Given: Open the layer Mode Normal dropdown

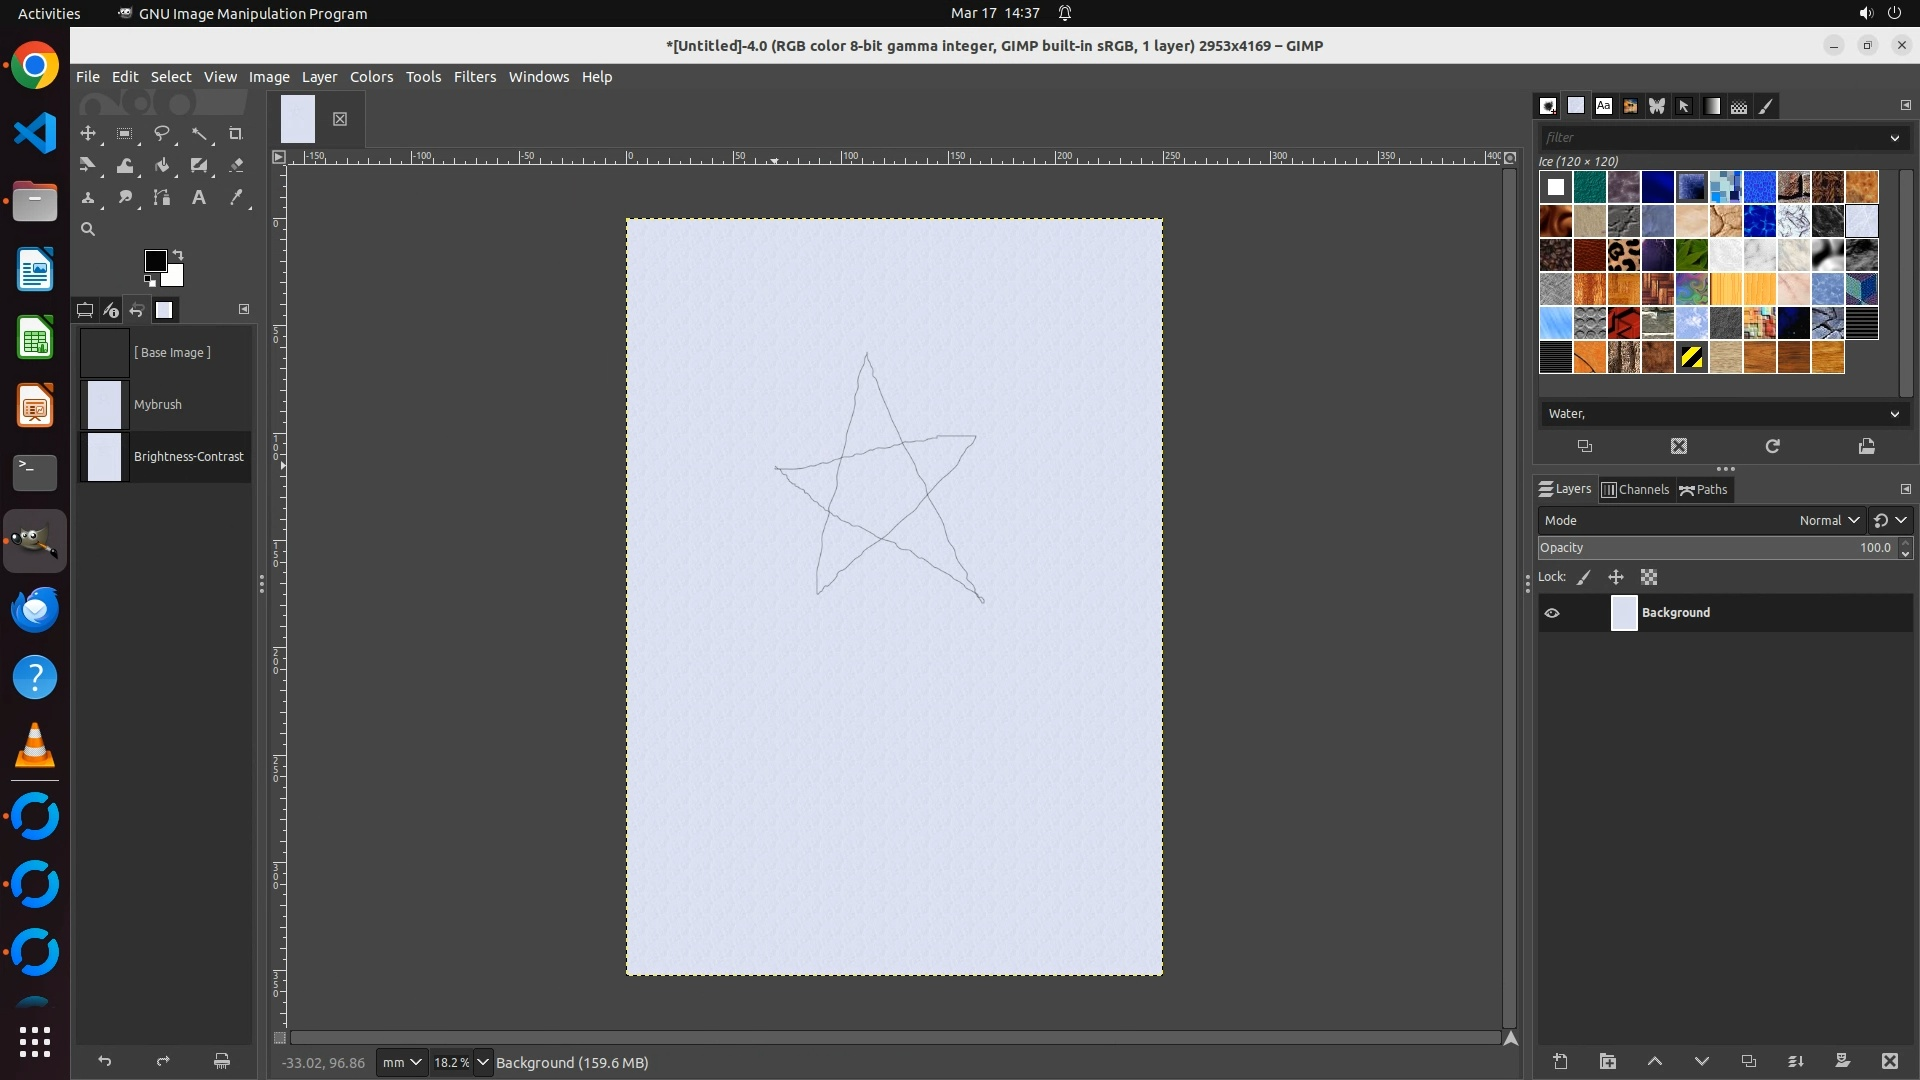Looking at the screenshot, I should 1828,520.
